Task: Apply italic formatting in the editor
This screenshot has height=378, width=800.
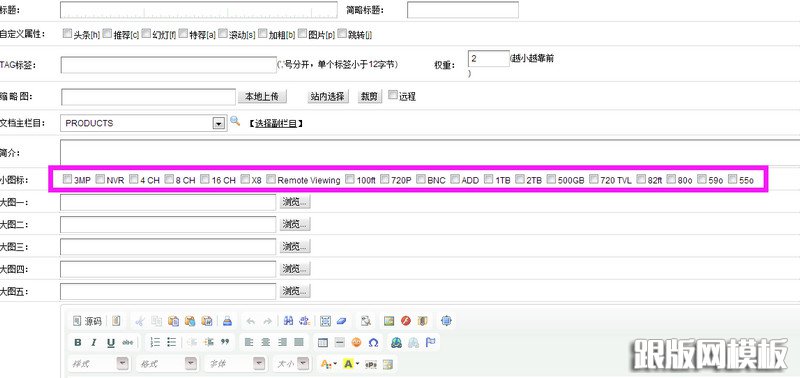Action: click(94, 342)
